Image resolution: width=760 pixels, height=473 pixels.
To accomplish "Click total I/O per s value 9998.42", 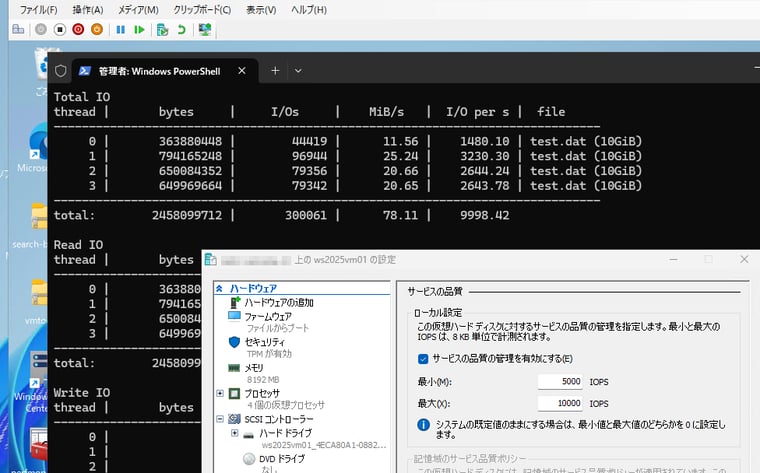I will [x=485, y=216].
